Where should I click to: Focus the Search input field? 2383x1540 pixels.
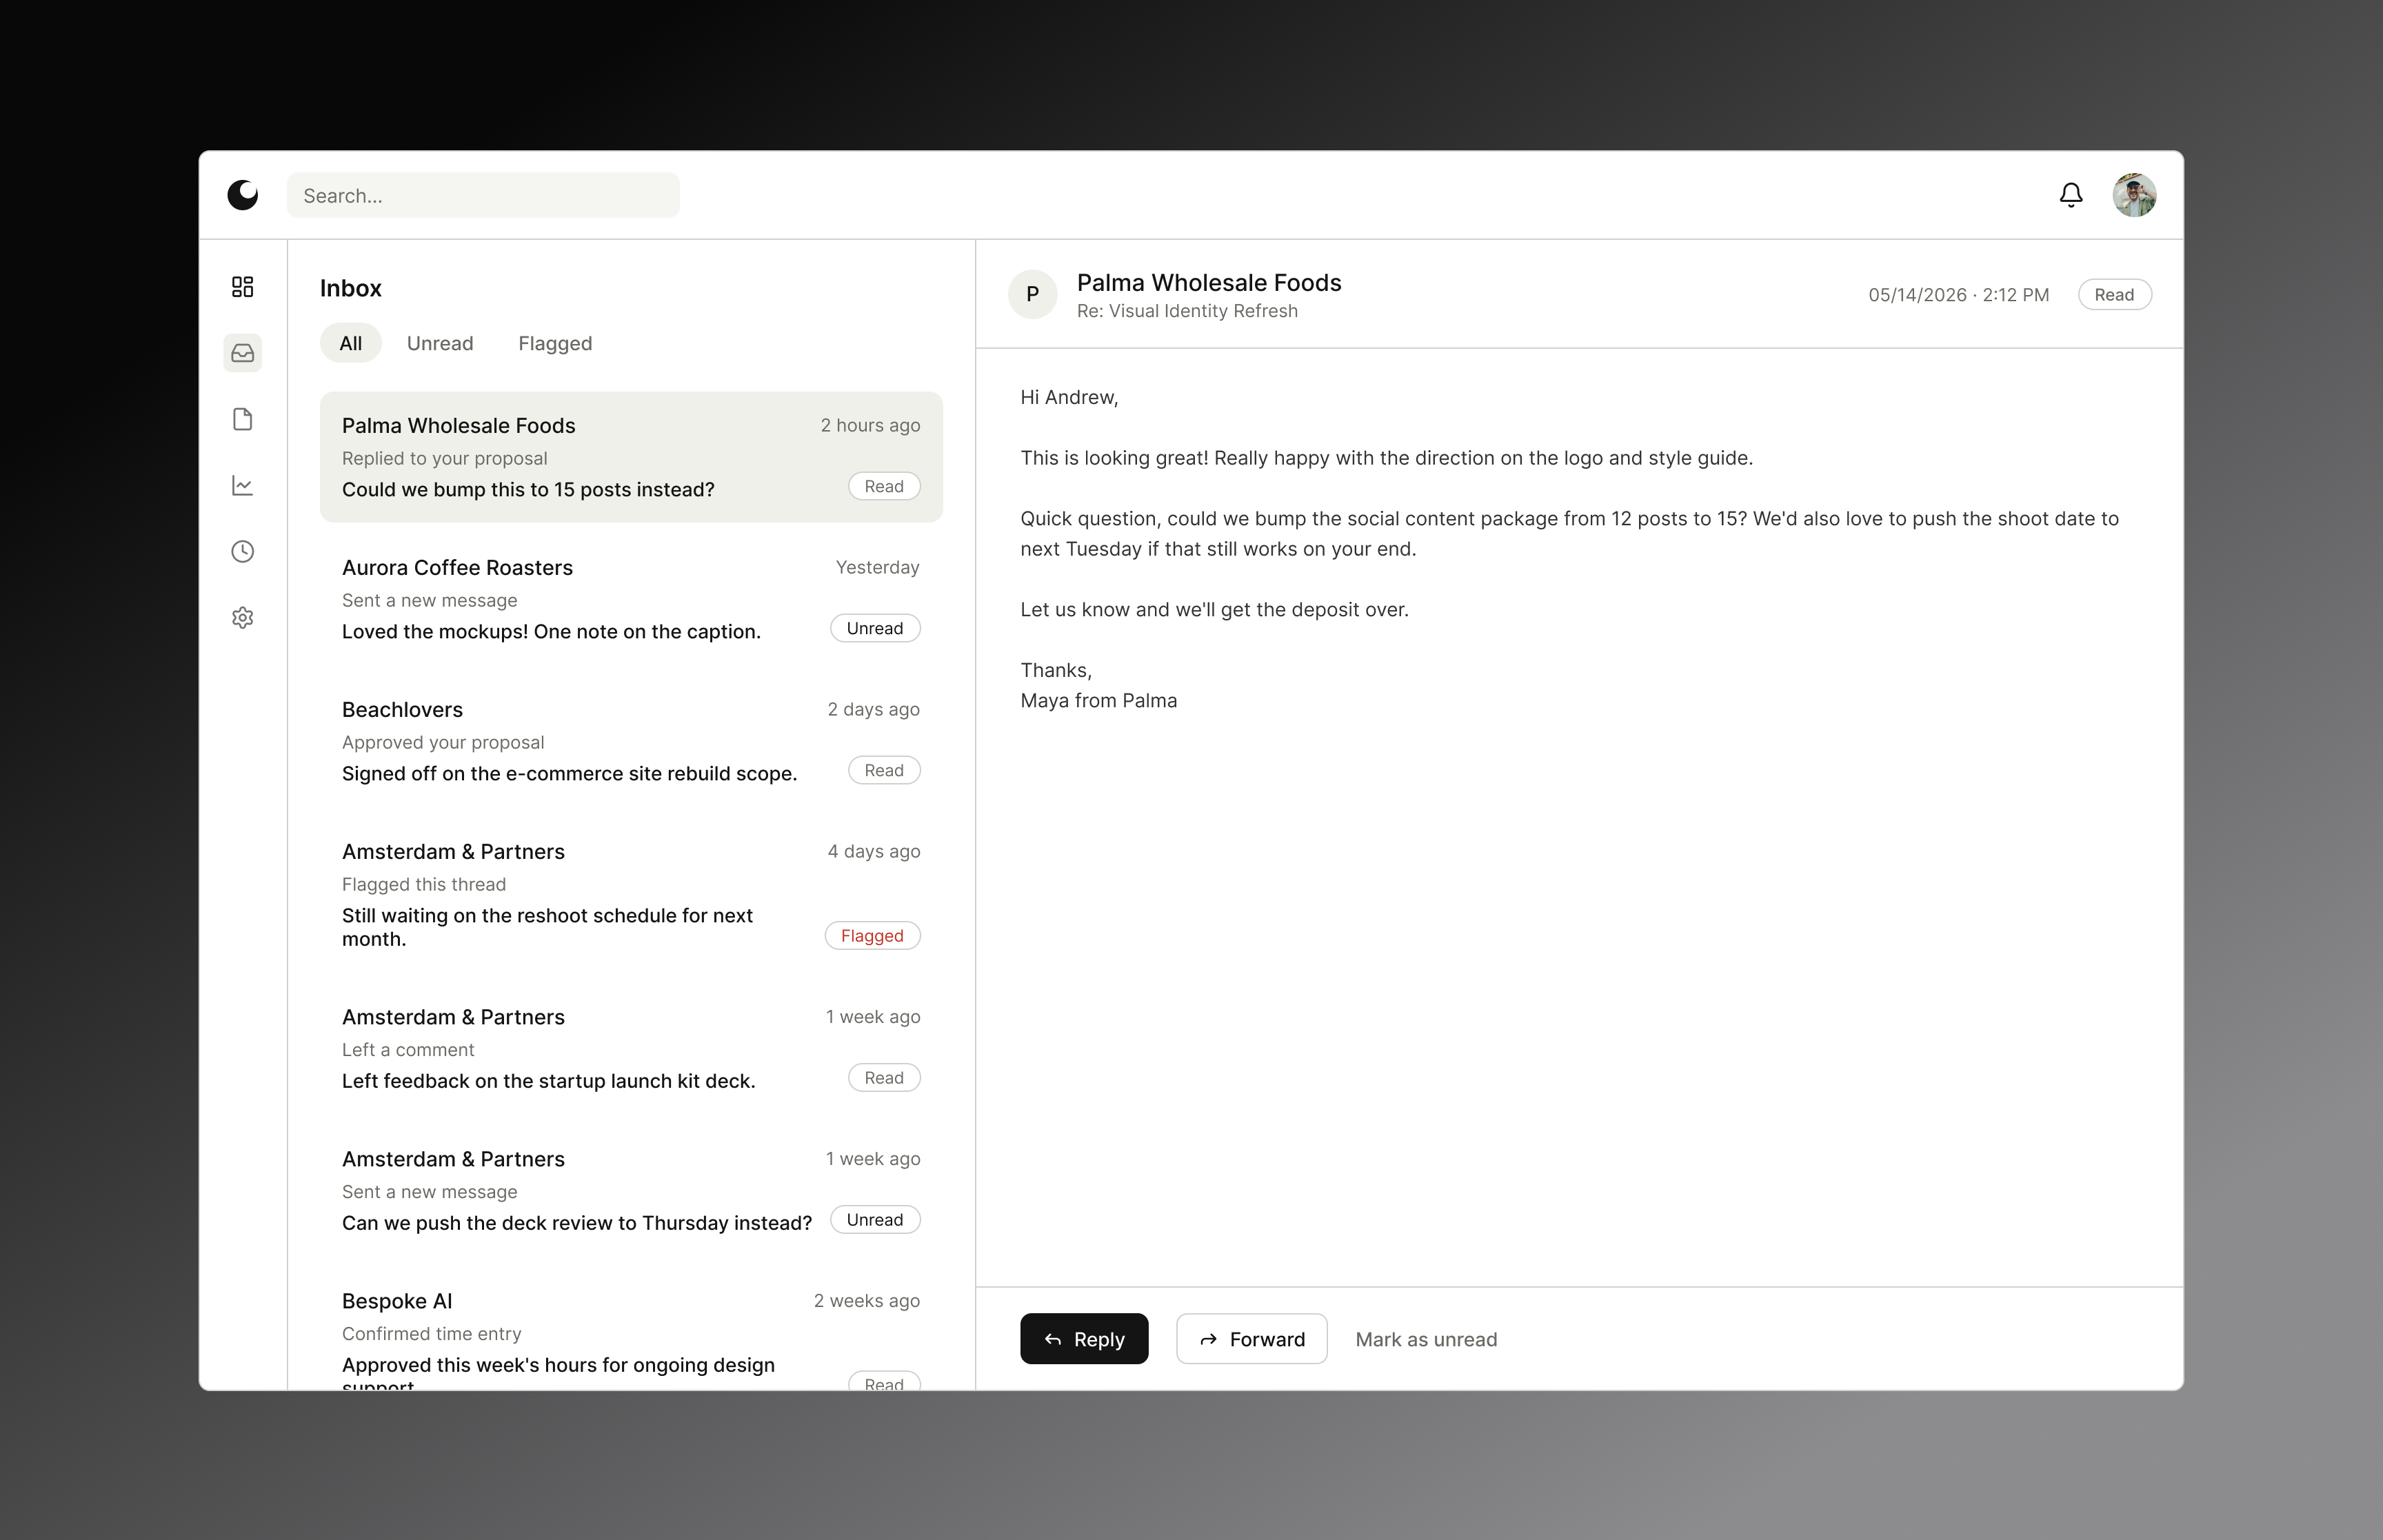coord(483,195)
